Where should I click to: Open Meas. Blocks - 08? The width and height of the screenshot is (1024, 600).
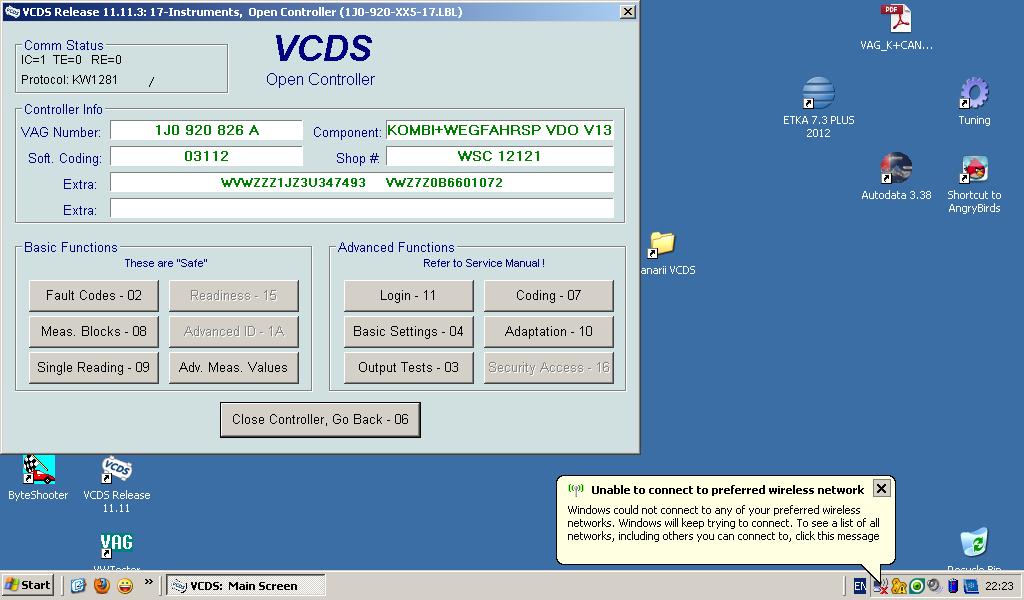[x=93, y=332]
